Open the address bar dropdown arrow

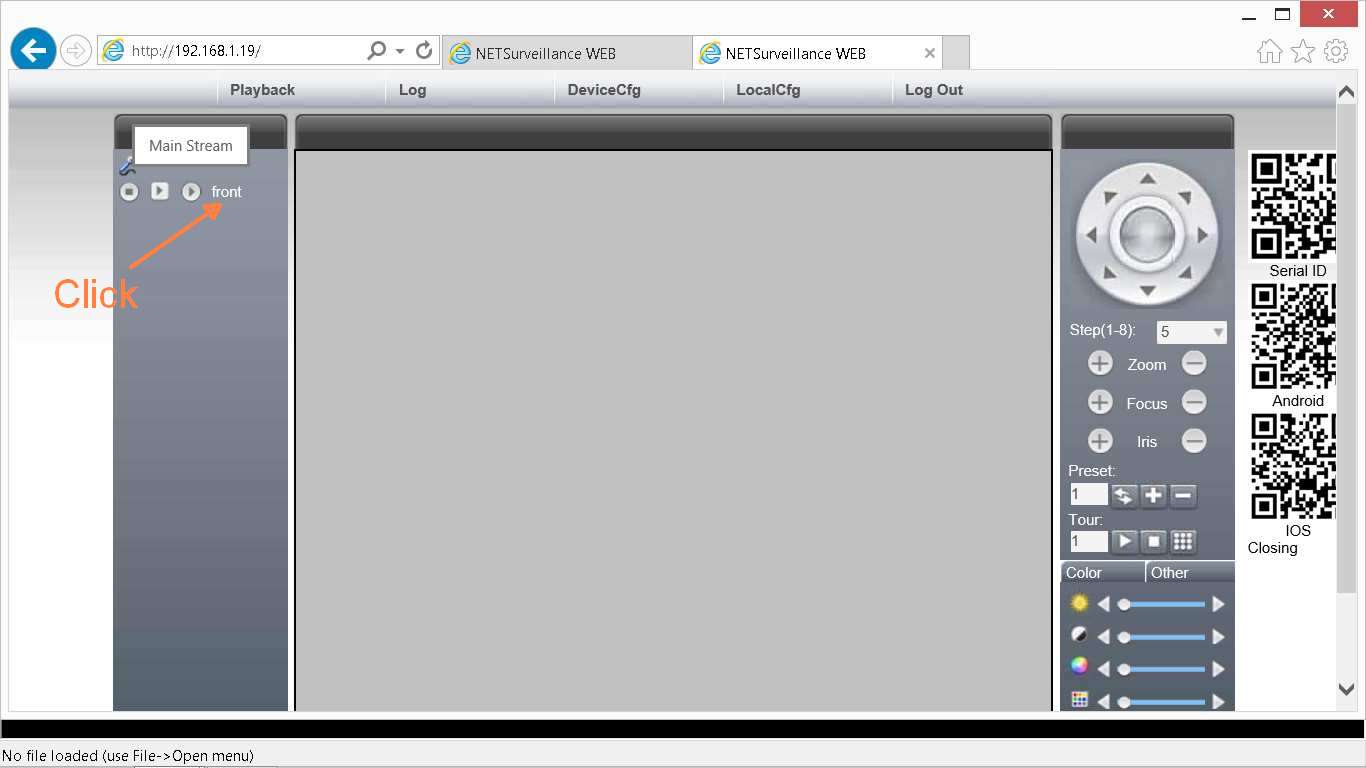(399, 51)
